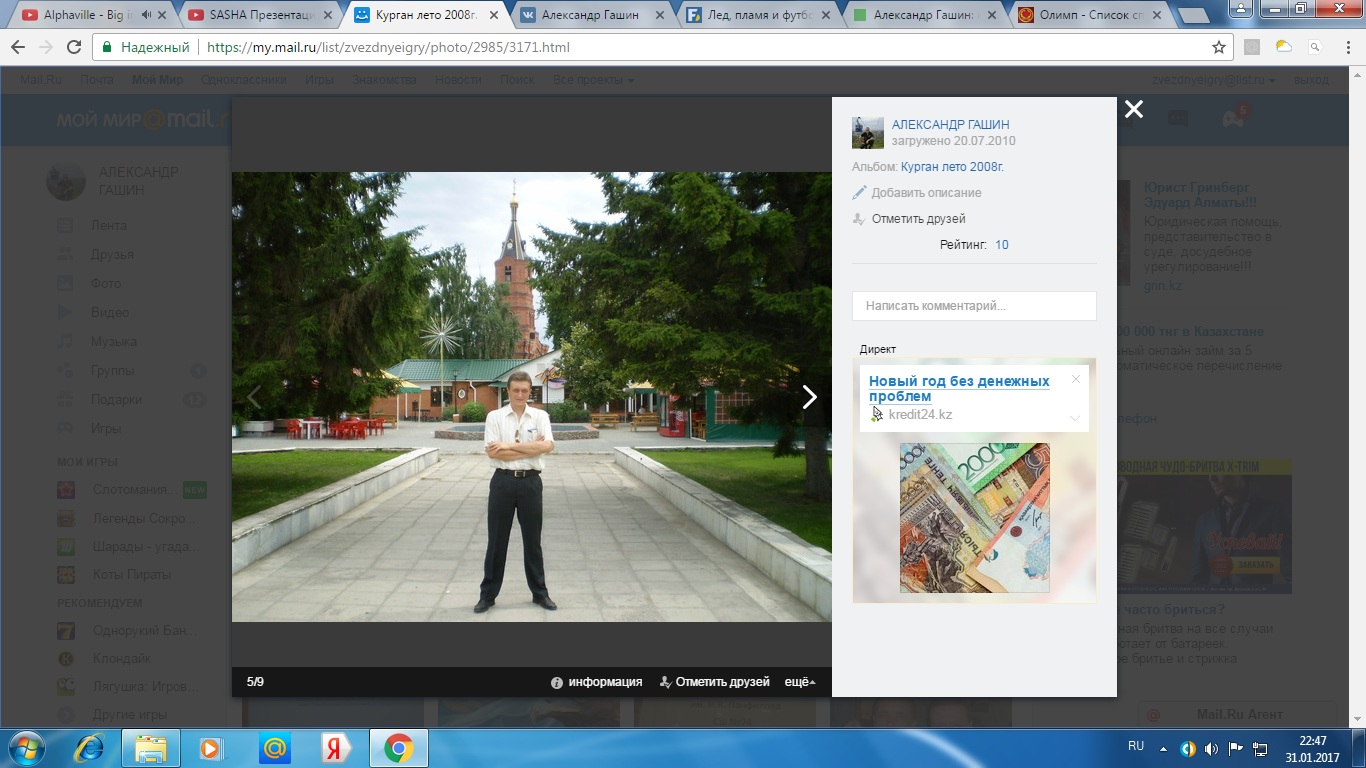The width and height of the screenshot is (1366, 768).
Task: Launch the game Слотомания from the sidebar
Action: click(135, 490)
